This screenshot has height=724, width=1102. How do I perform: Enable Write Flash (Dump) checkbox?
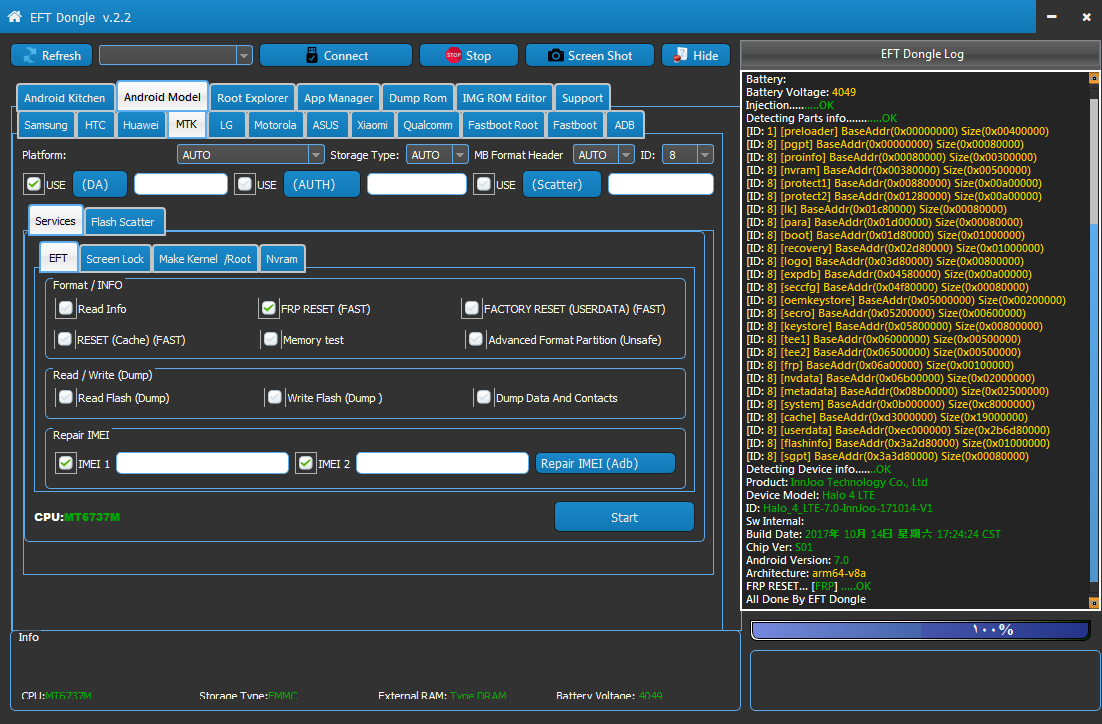(x=275, y=397)
